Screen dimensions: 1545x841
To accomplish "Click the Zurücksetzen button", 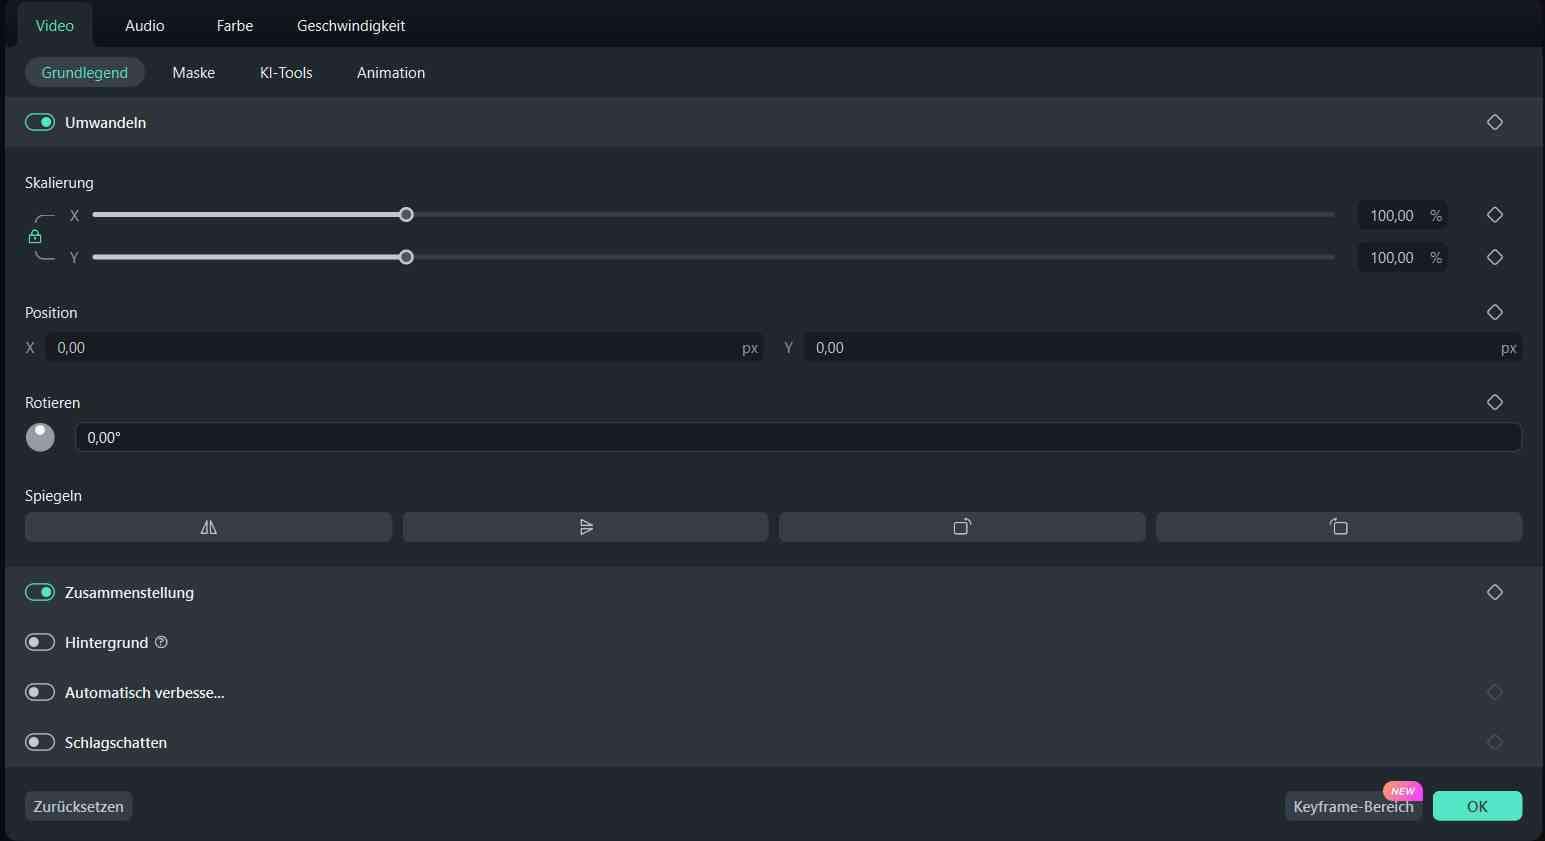I will coord(79,806).
